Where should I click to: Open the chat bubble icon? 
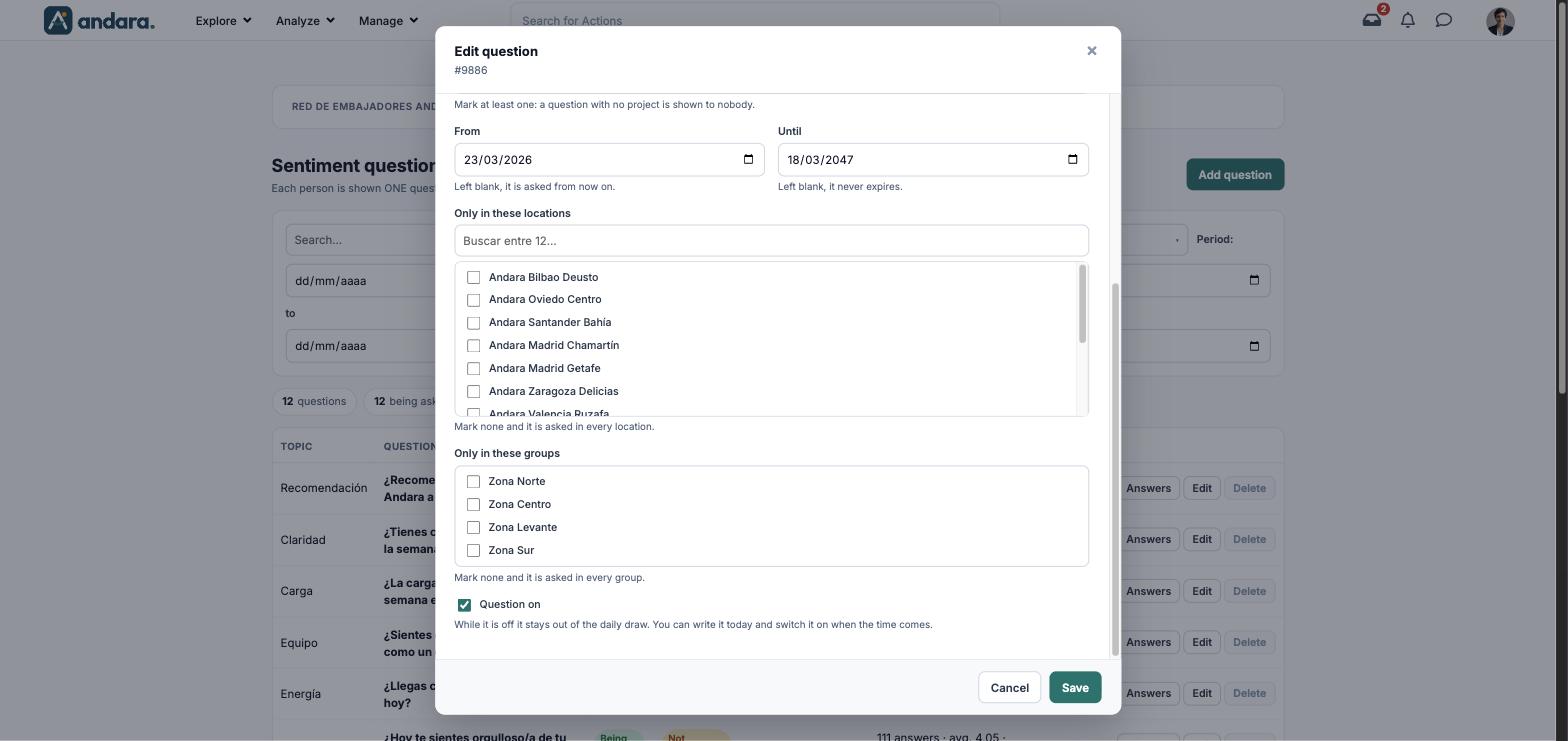point(1444,20)
